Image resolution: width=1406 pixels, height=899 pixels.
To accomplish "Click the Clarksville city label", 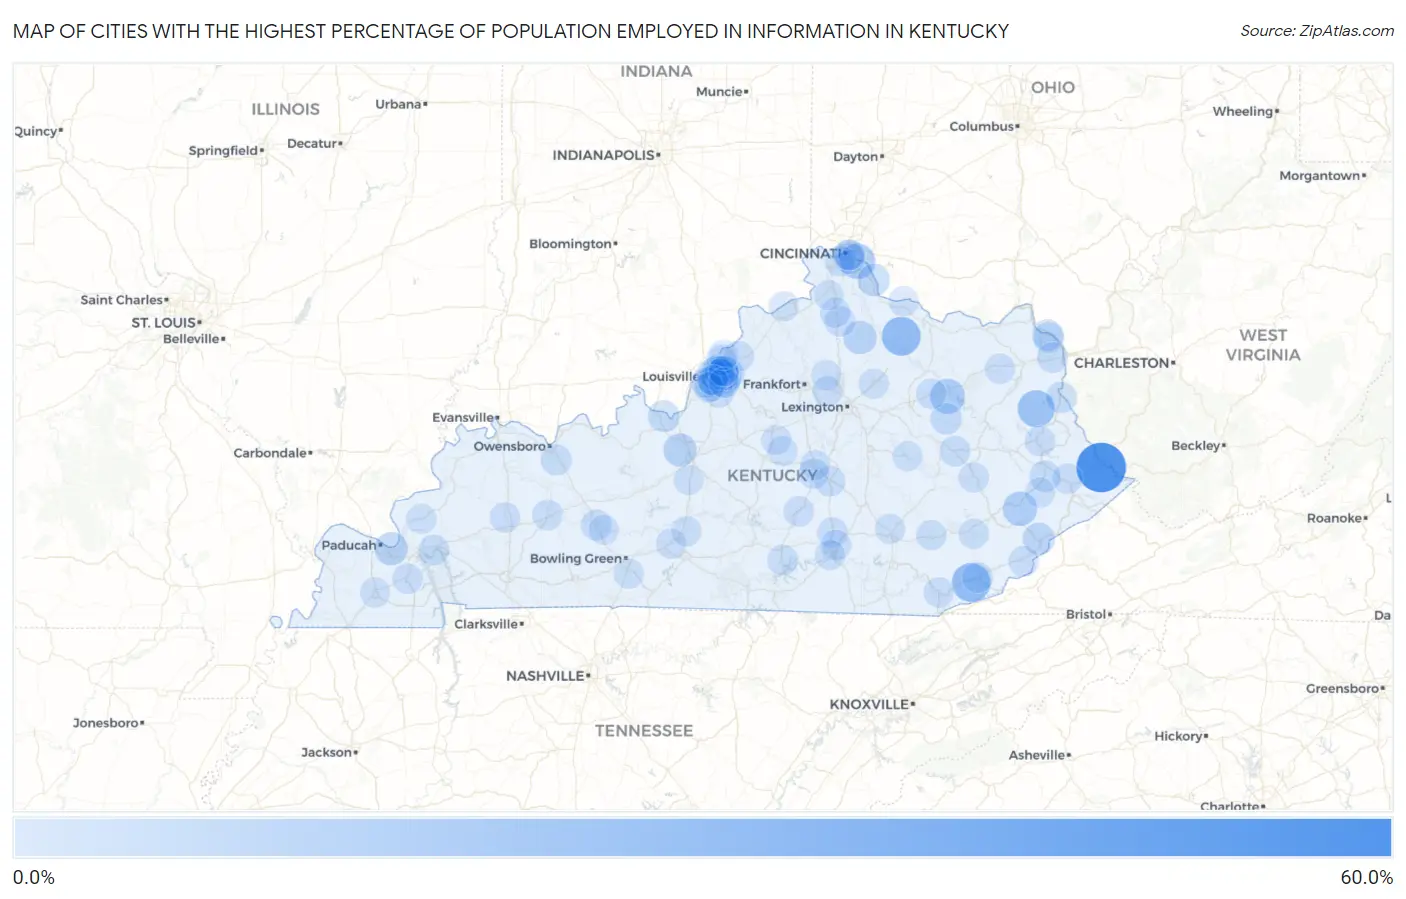I will click(x=487, y=624).
